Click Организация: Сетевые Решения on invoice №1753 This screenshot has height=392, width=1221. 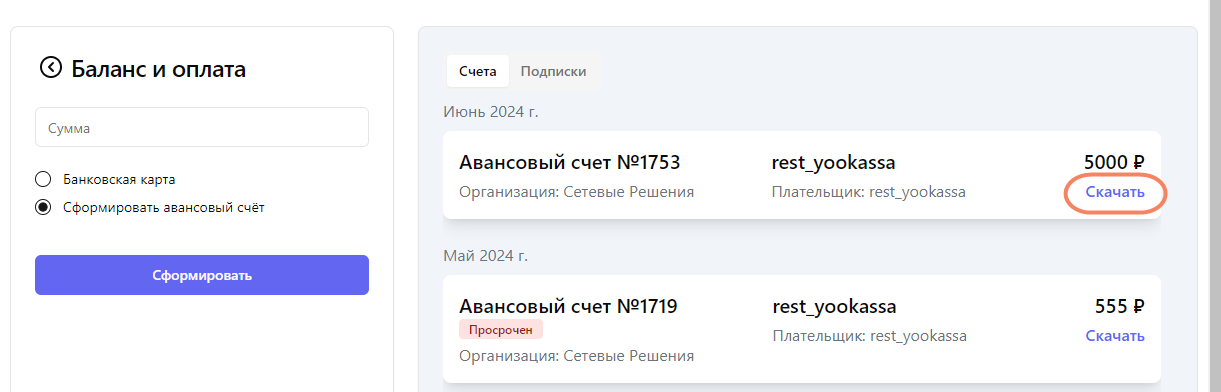click(576, 192)
